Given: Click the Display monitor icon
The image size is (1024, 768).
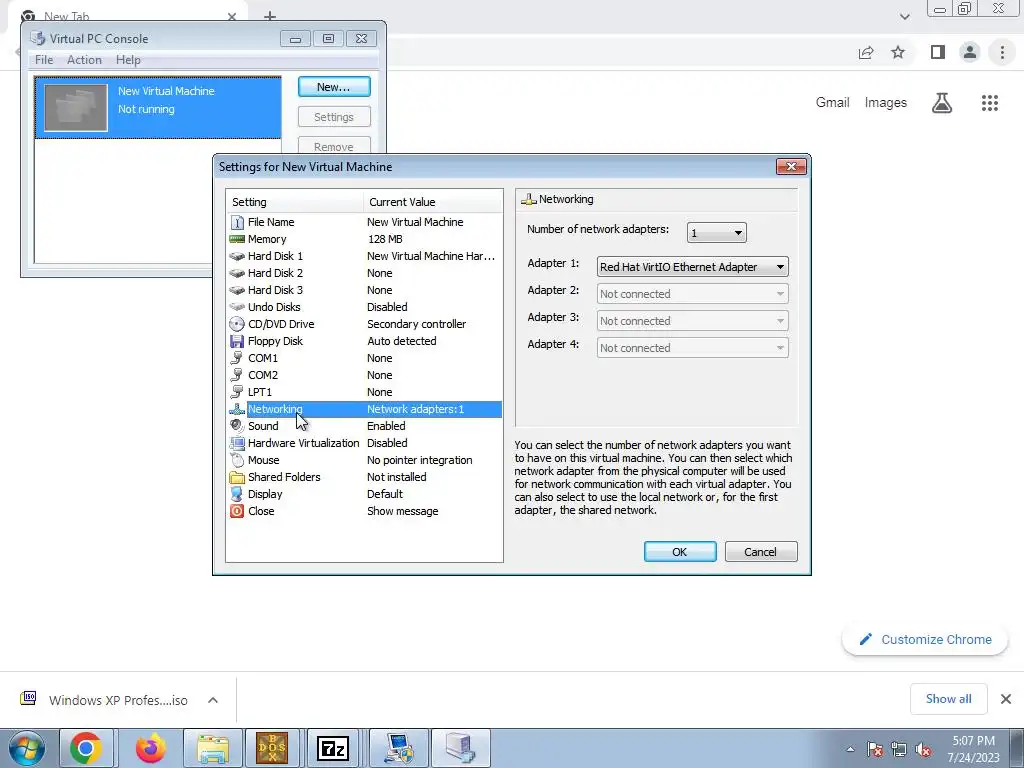Looking at the screenshot, I should tap(237, 494).
